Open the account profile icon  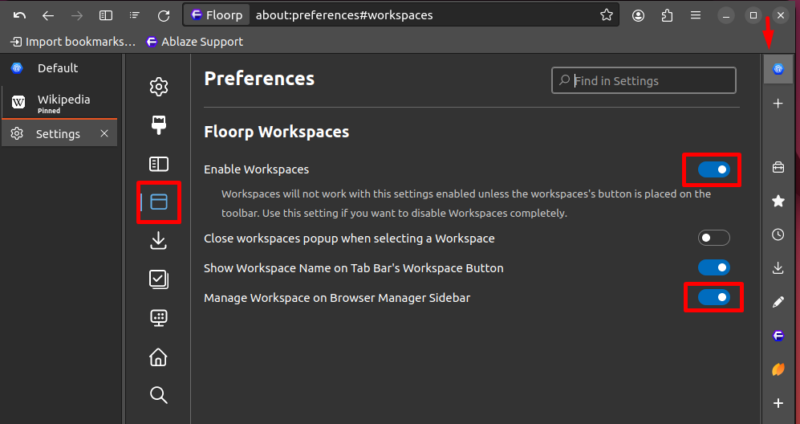[x=638, y=16]
